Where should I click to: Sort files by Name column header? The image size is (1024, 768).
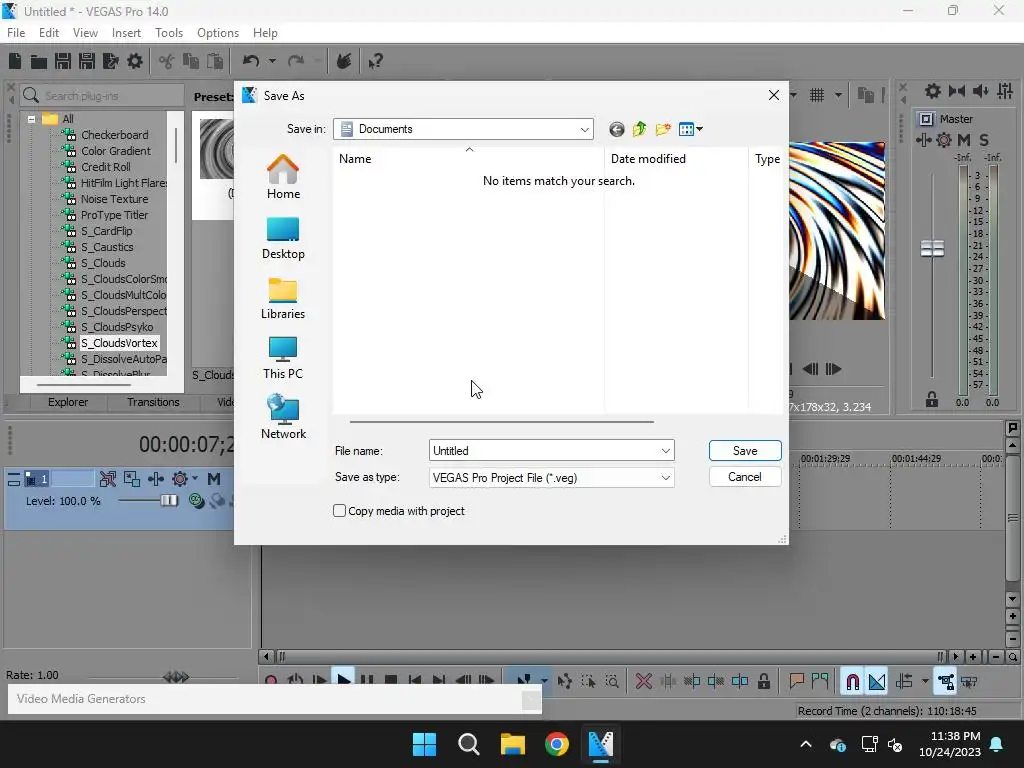point(468,159)
